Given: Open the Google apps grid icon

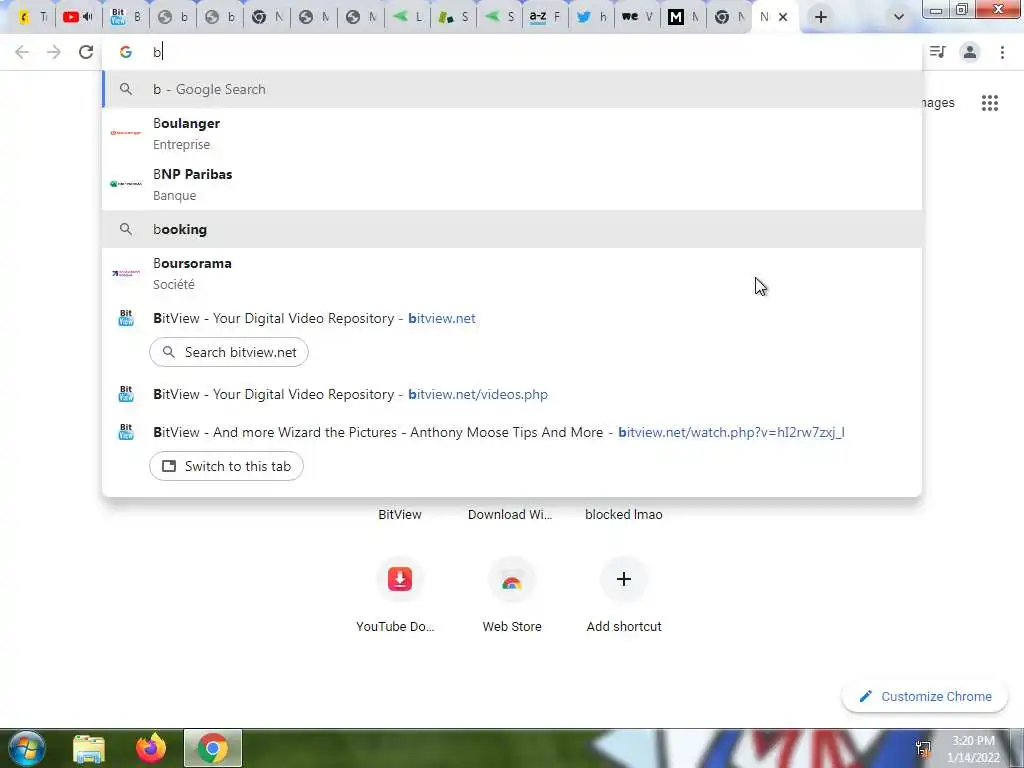Looking at the screenshot, I should pos(989,103).
